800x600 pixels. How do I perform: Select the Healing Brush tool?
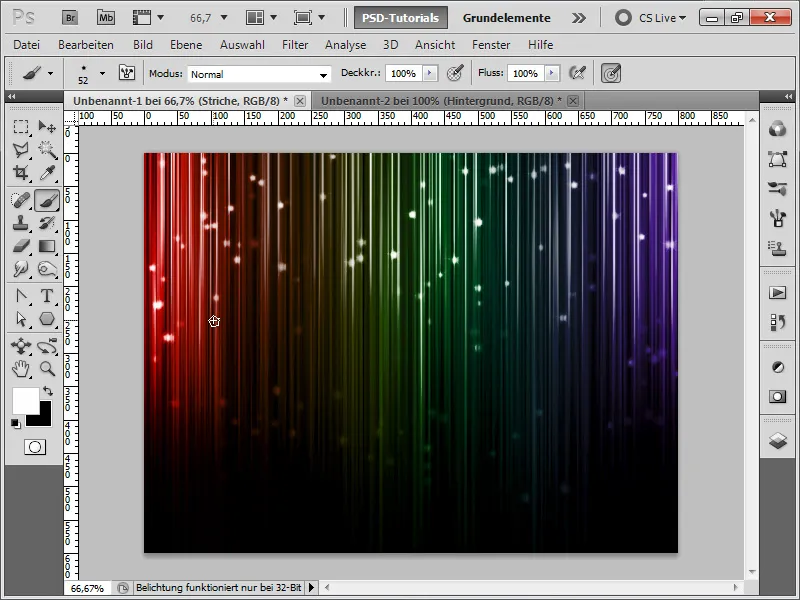[x=21, y=200]
